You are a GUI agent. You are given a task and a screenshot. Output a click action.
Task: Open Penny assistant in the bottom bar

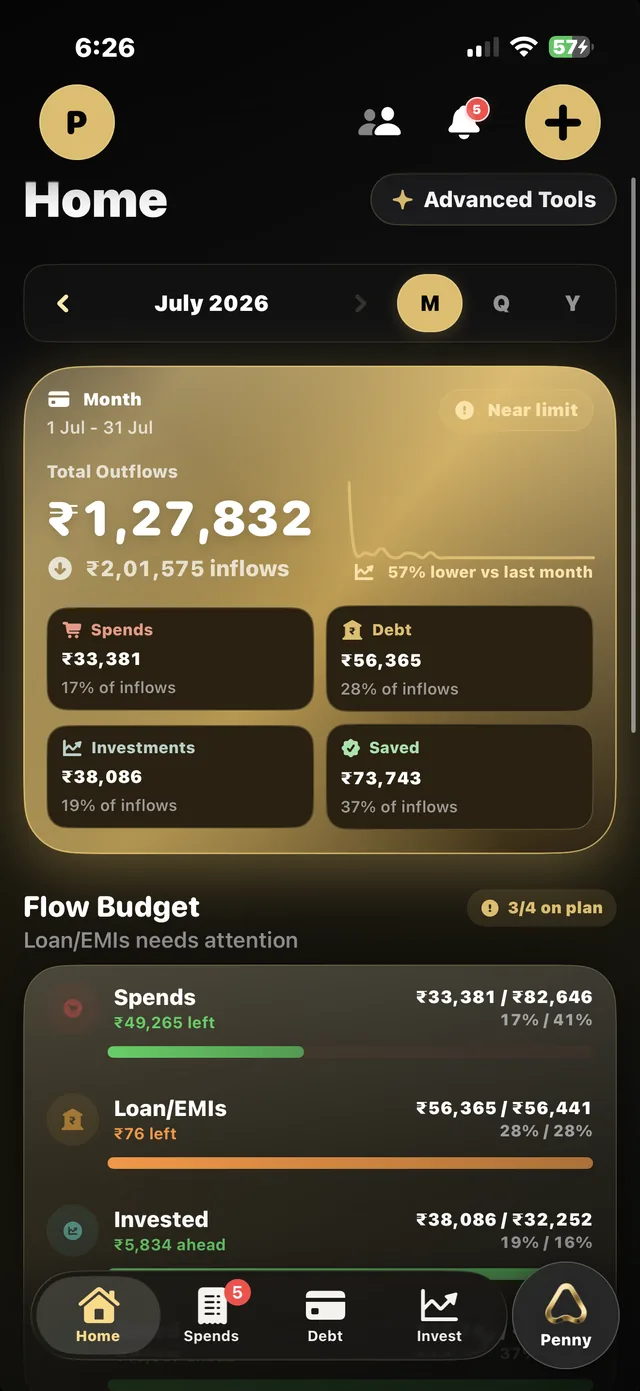pyautogui.click(x=566, y=1315)
